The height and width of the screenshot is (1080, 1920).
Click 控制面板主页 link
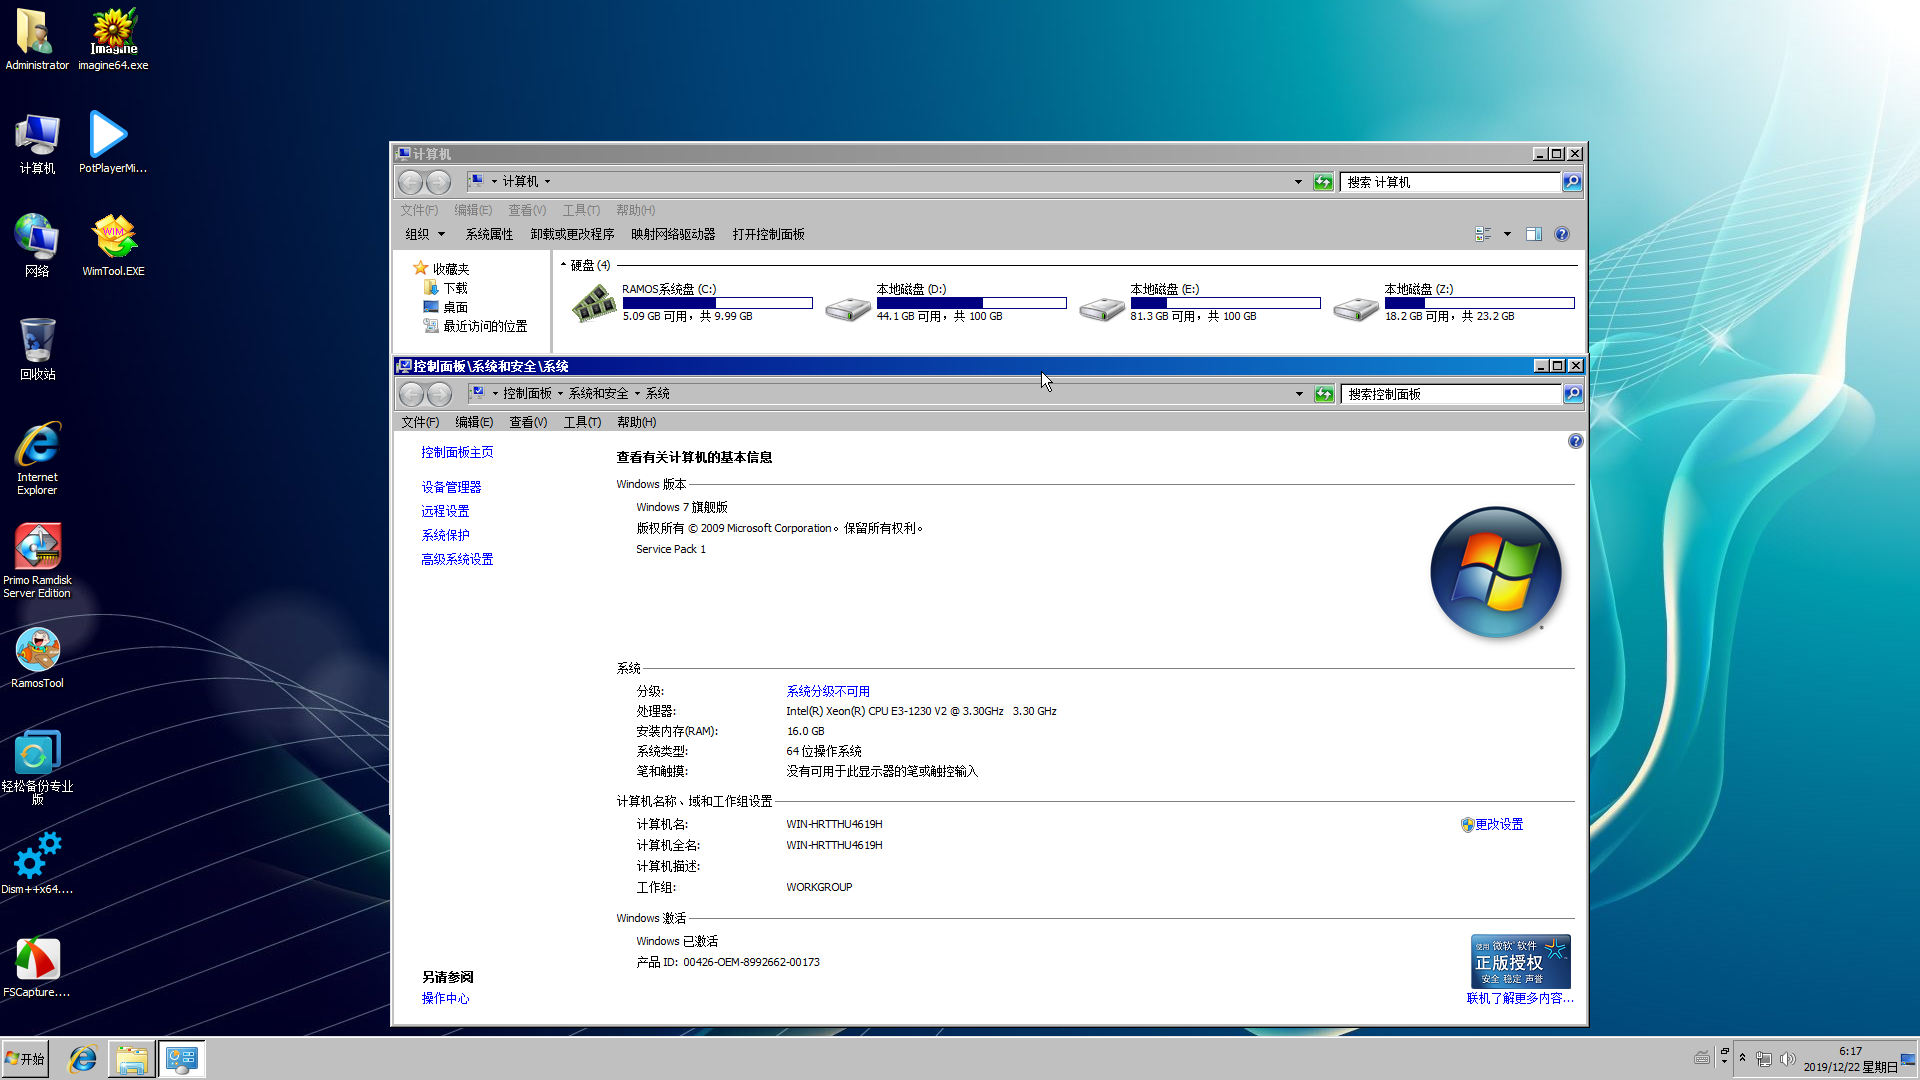pyautogui.click(x=457, y=452)
